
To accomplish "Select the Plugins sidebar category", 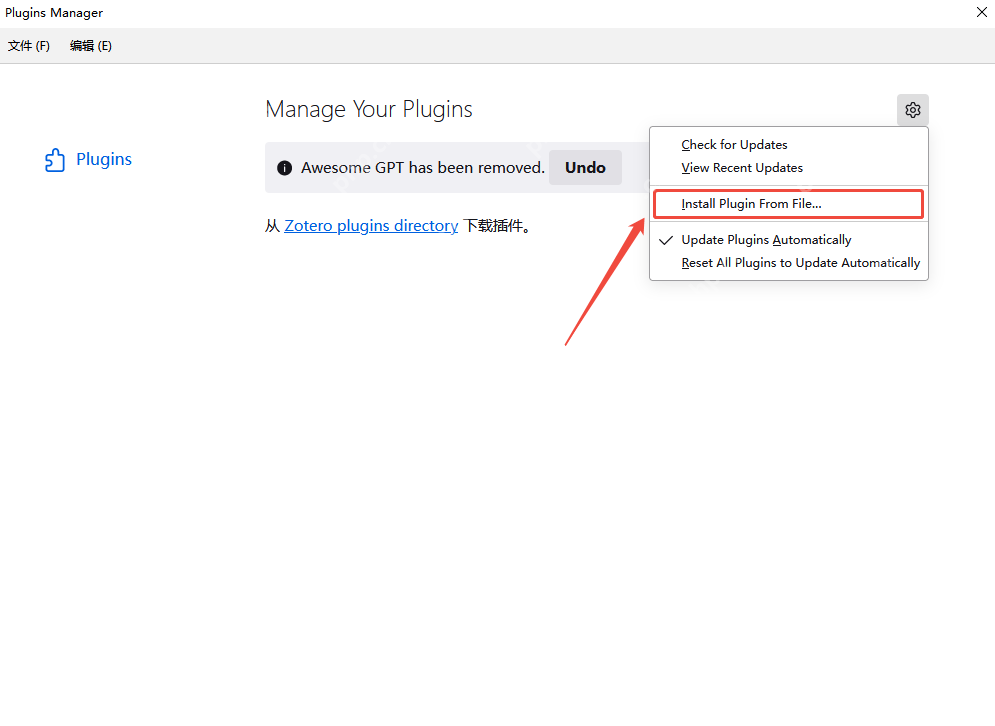I will click(88, 159).
